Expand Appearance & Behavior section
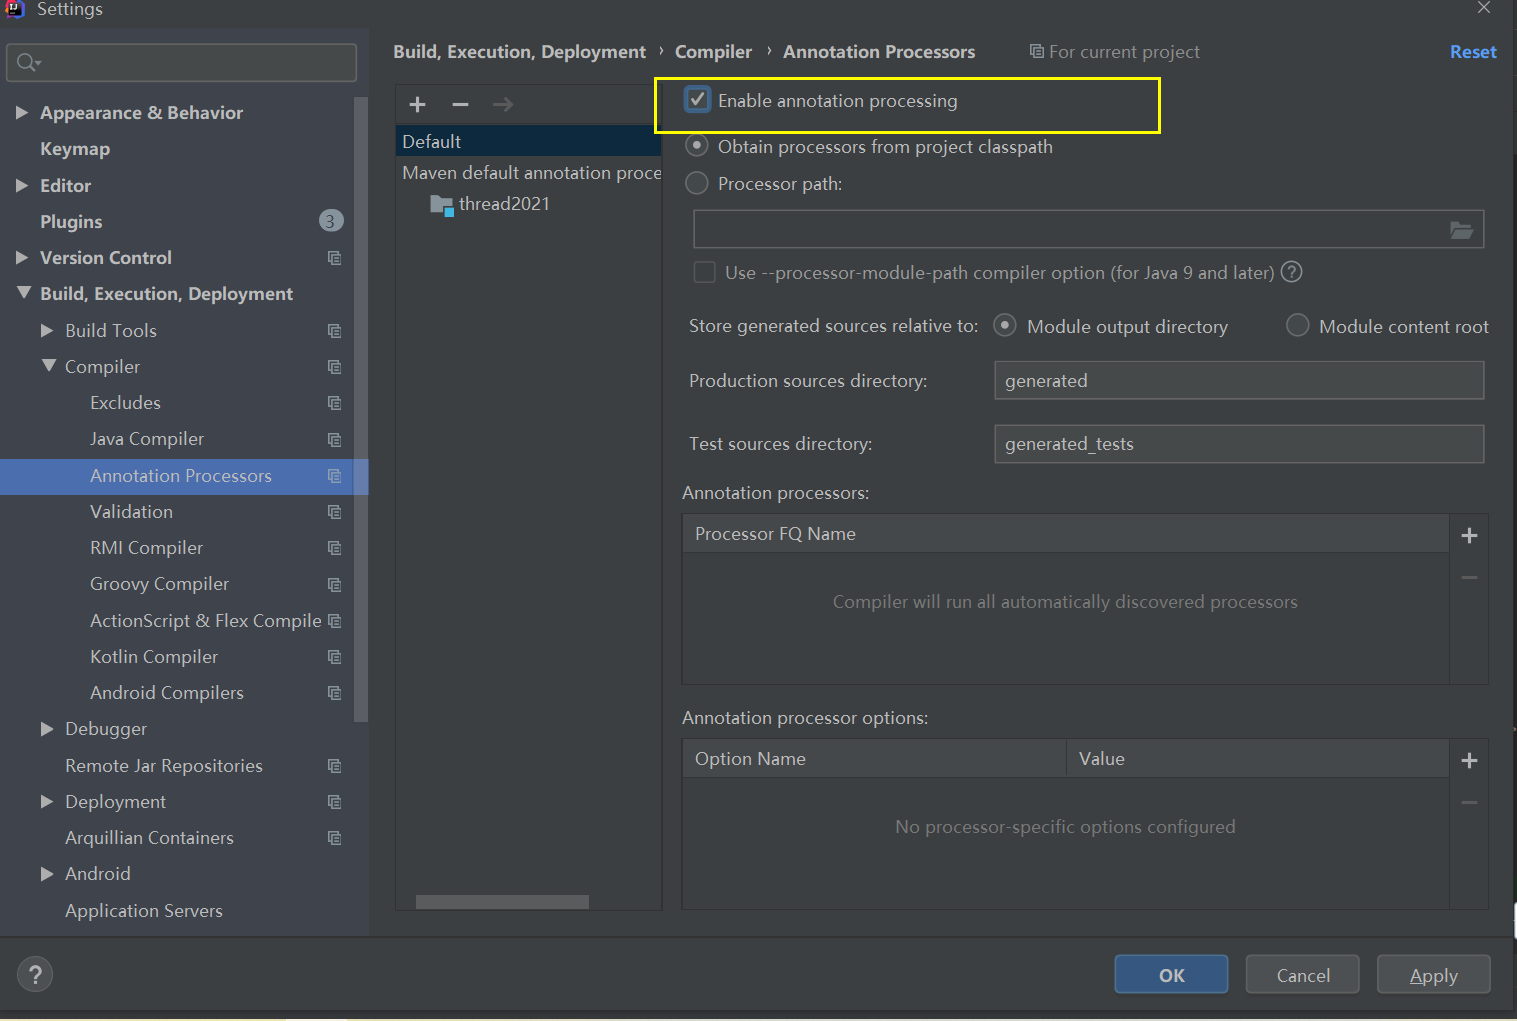Image resolution: width=1517 pixels, height=1021 pixels. click(22, 113)
